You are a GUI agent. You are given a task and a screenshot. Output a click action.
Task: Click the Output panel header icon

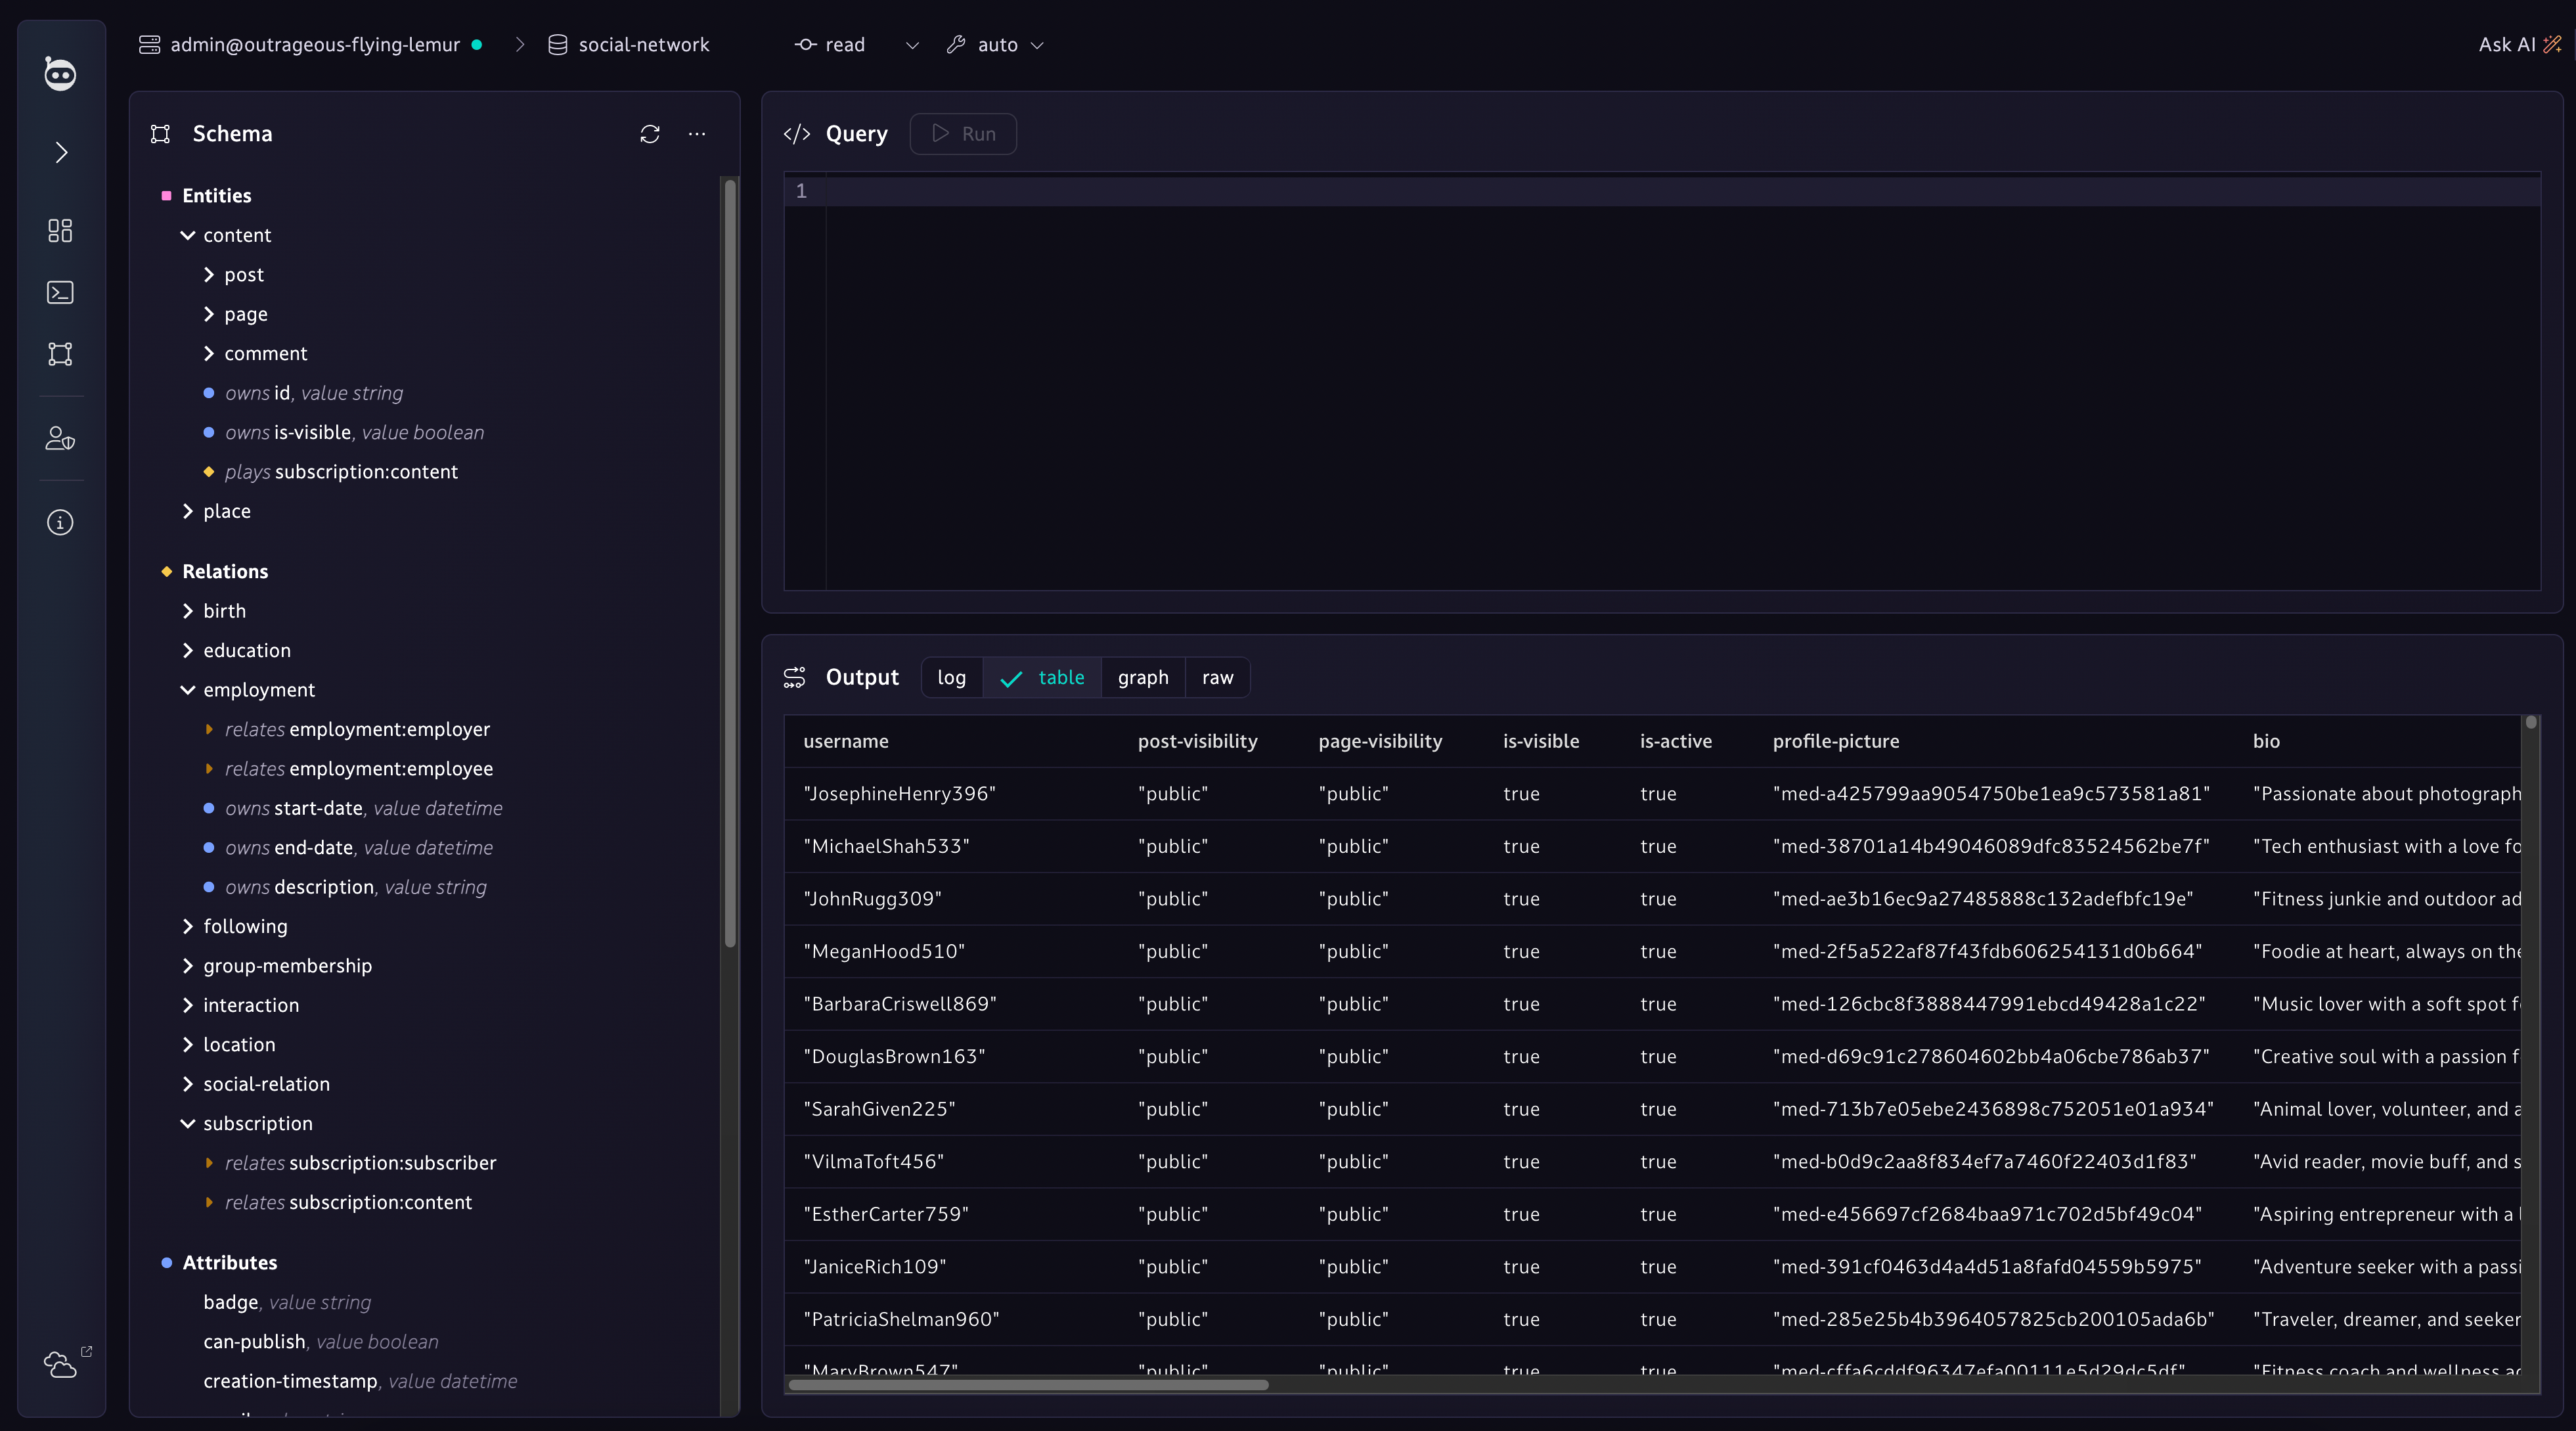click(x=795, y=677)
